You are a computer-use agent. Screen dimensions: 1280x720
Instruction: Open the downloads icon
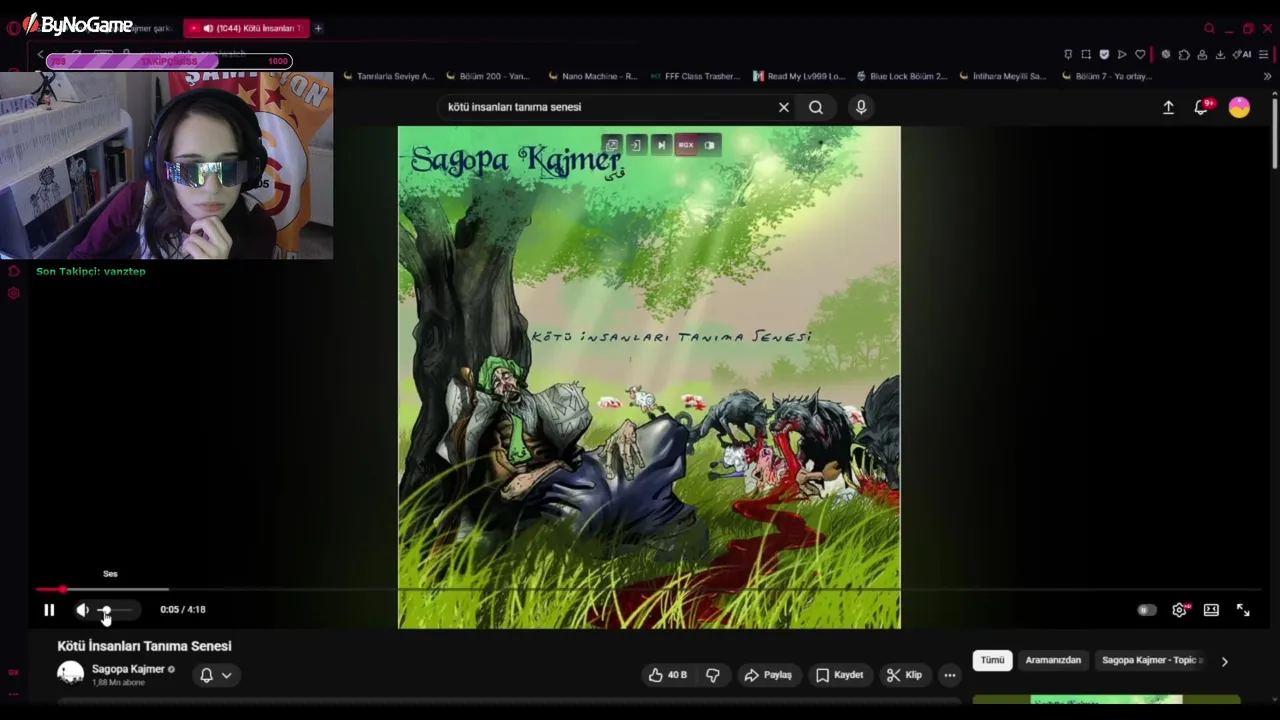tap(1220, 54)
